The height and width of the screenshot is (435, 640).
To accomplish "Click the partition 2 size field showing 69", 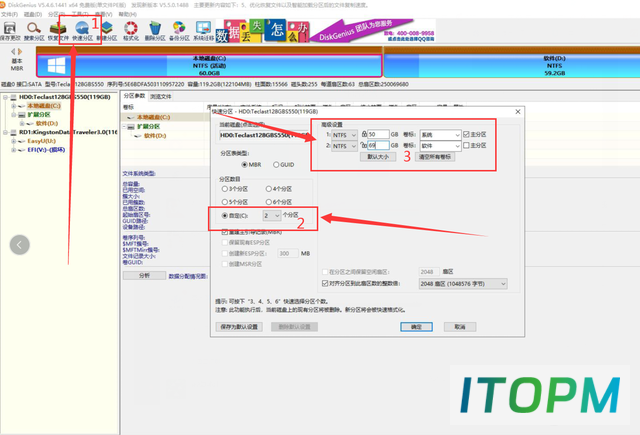I will coord(378,145).
